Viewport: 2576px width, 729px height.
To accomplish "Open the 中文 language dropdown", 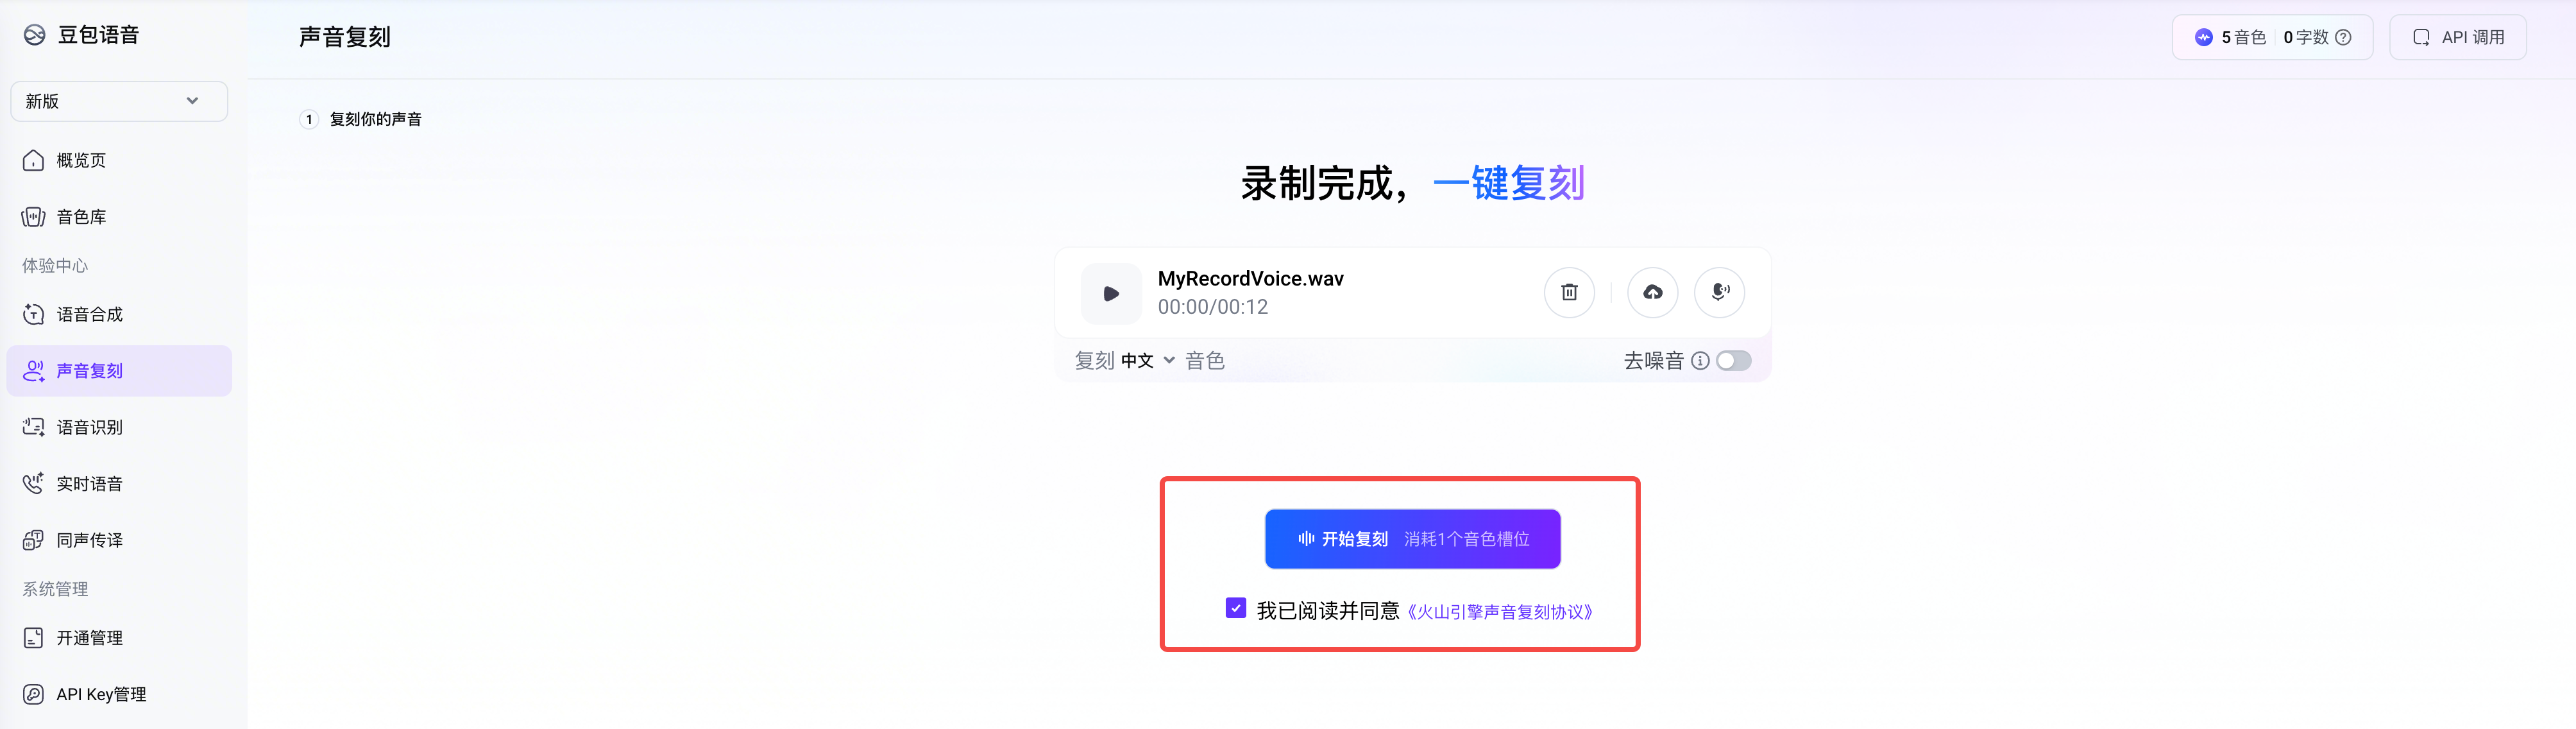I will point(1146,361).
